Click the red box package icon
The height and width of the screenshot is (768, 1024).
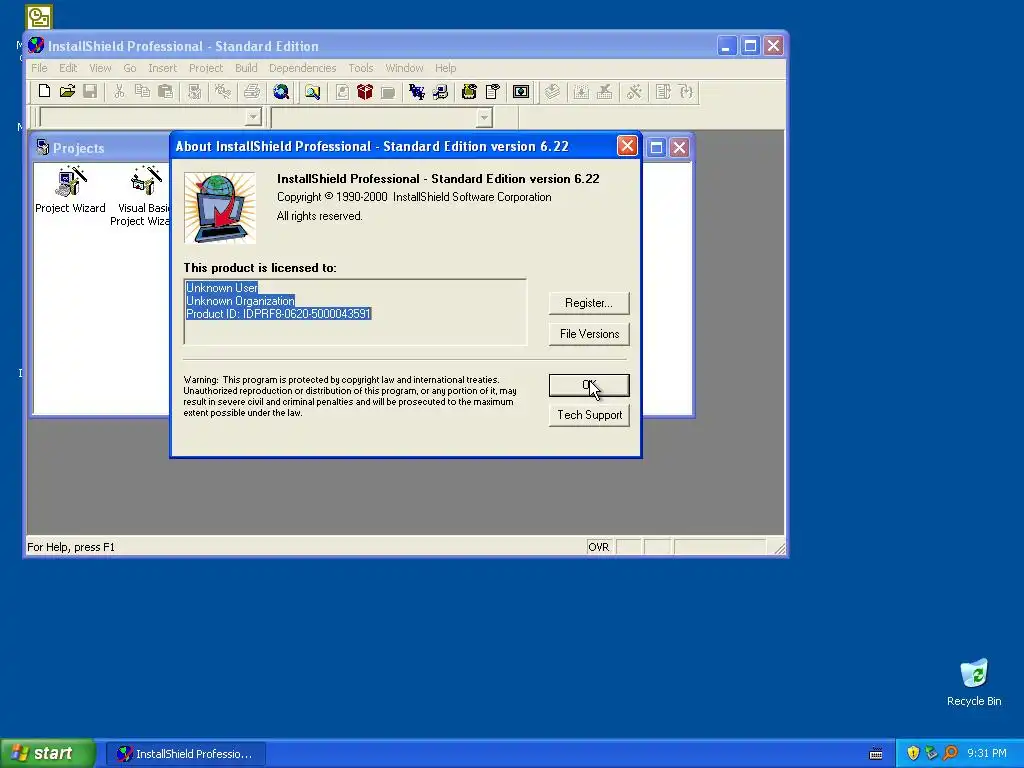(364, 91)
